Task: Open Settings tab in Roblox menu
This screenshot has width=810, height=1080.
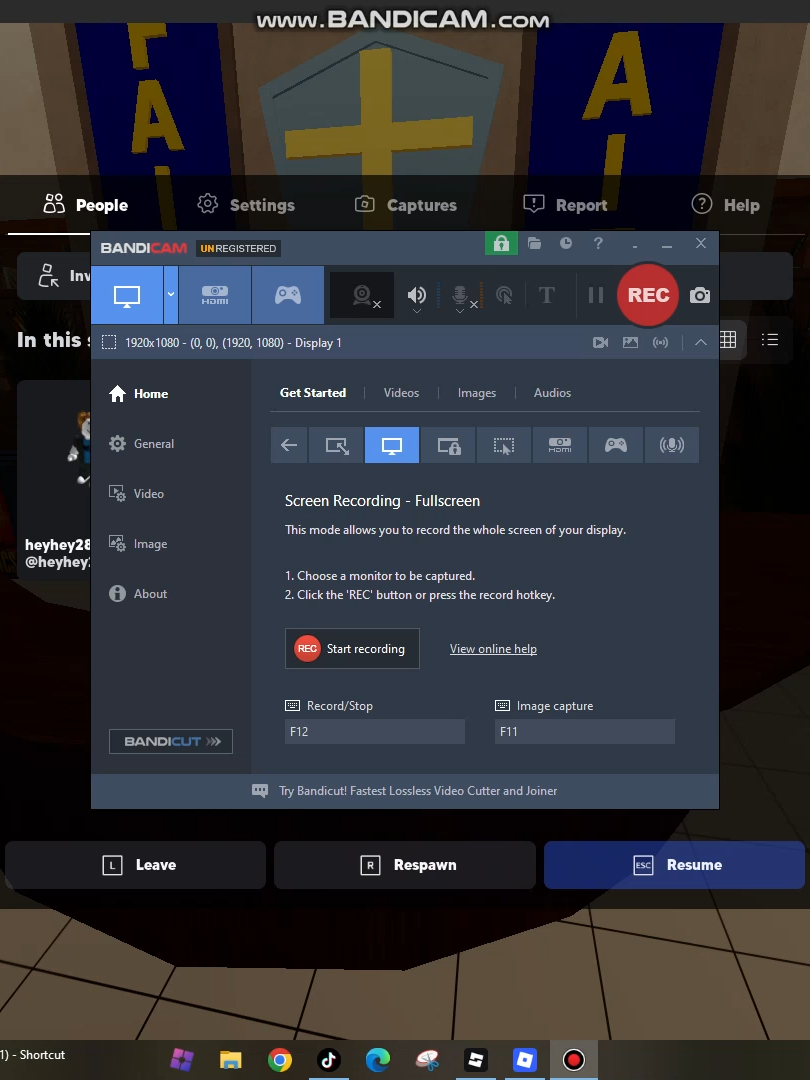Action: pos(246,205)
